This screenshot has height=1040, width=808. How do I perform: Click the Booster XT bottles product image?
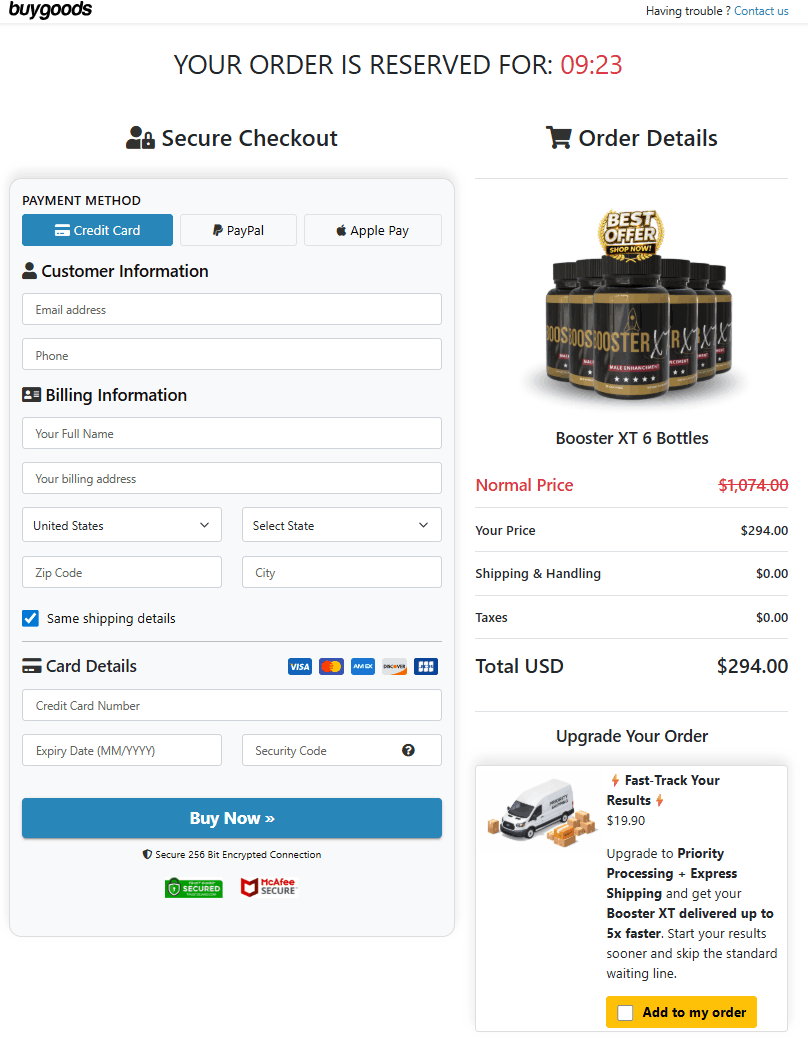point(632,312)
